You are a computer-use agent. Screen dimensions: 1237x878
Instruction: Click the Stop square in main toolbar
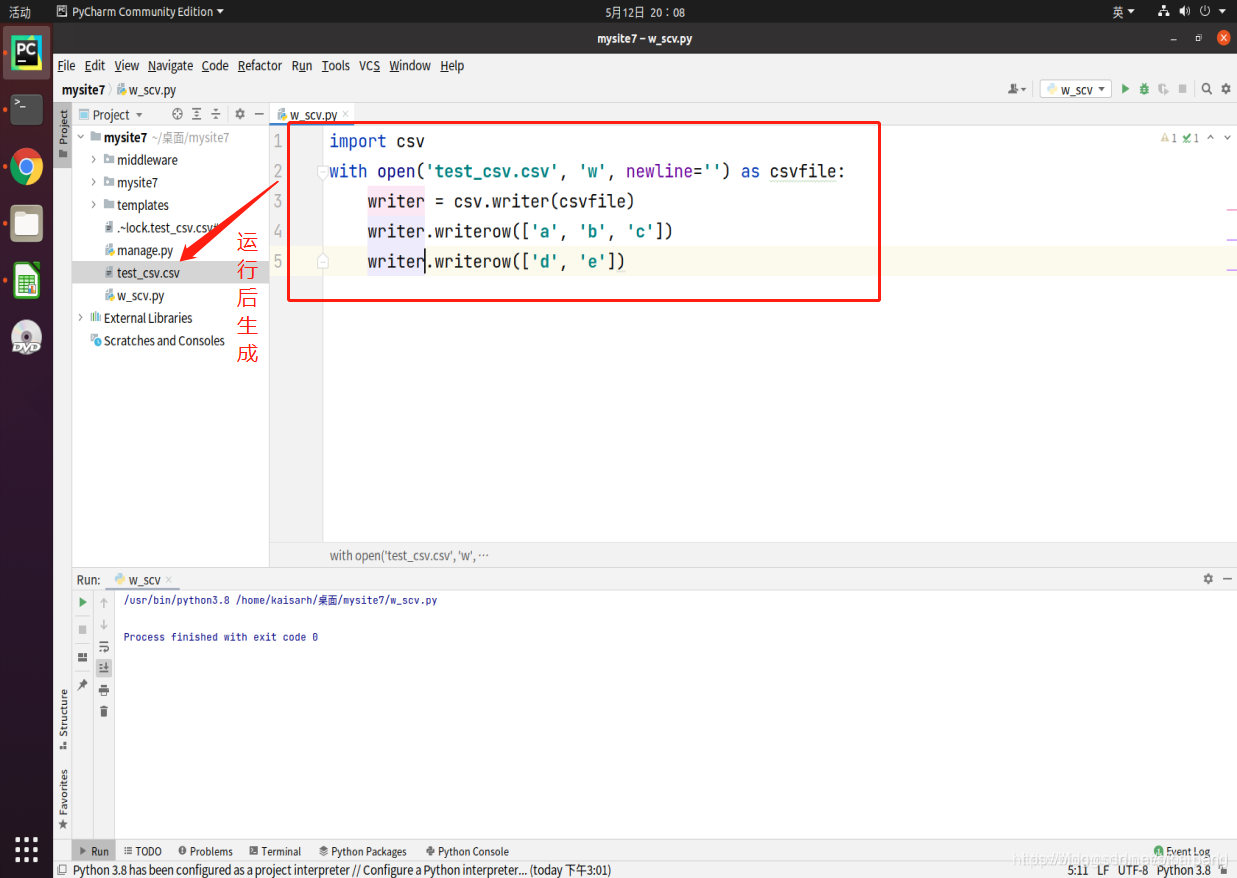[1182, 89]
